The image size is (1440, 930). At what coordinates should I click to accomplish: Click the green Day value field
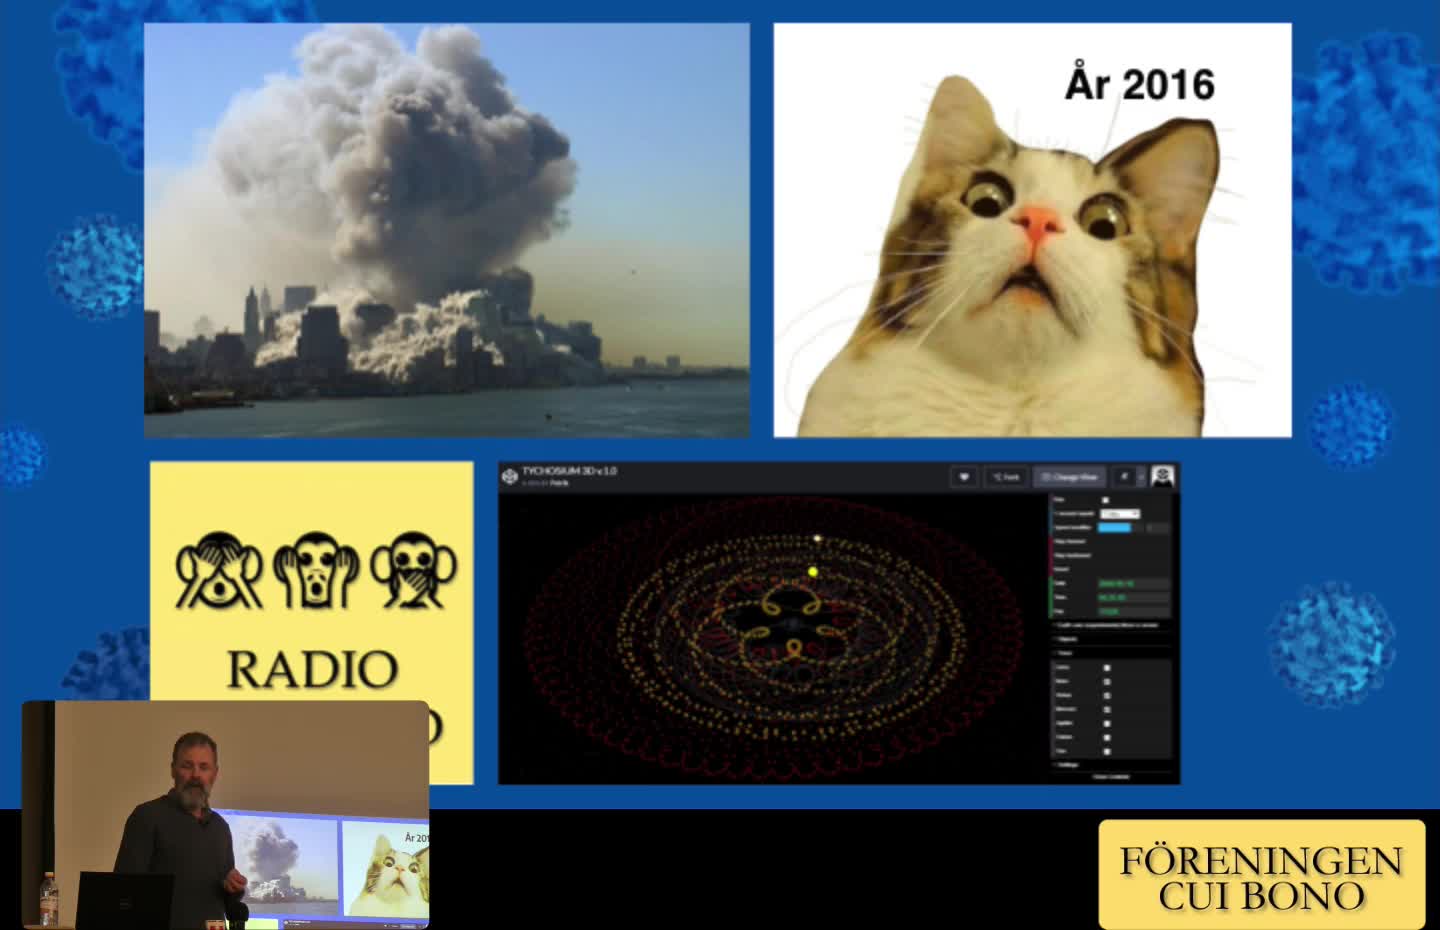(x=1133, y=611)
